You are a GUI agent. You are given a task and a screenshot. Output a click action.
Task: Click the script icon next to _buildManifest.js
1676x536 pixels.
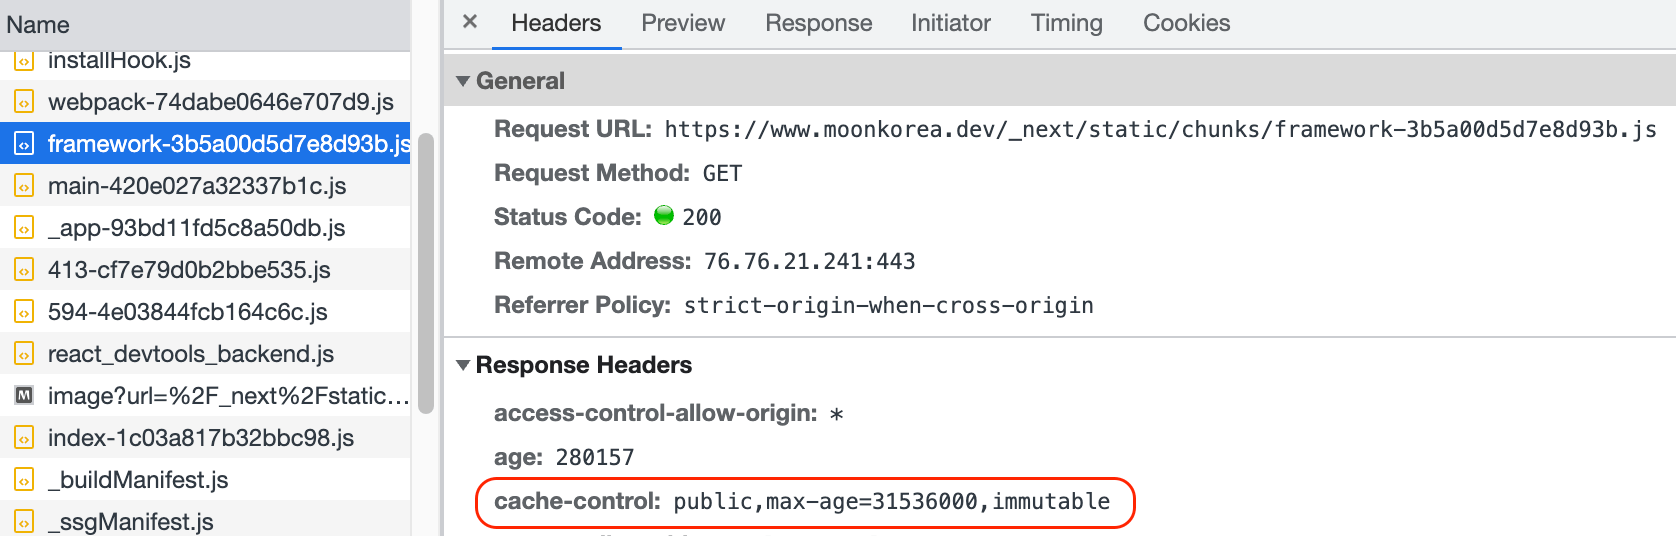[24, 480]
